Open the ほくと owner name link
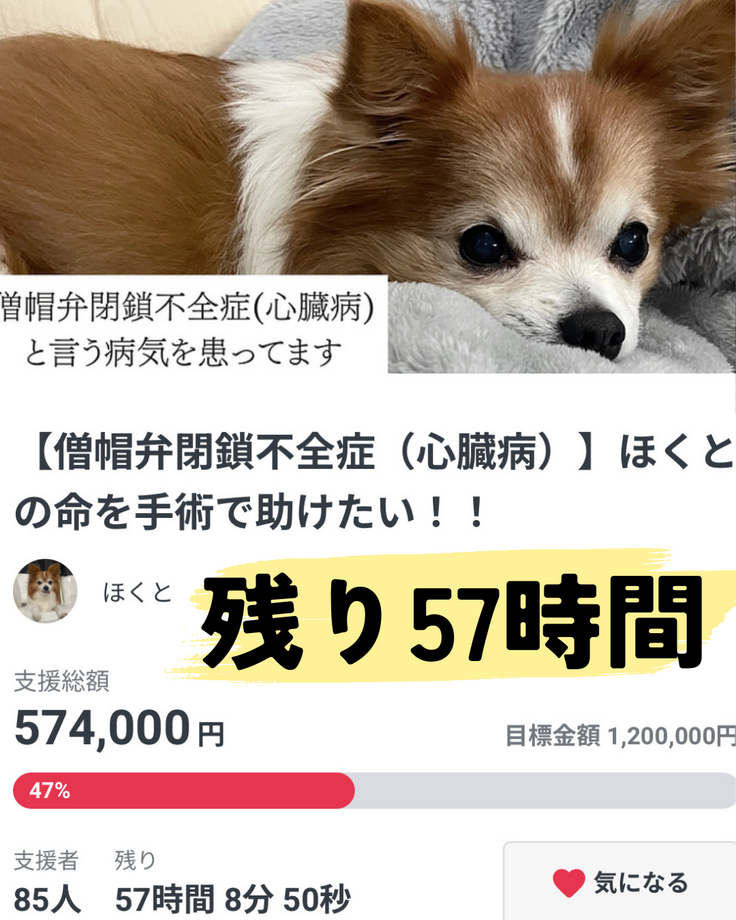The image size is (736, 920). pyautogui.click(x=137, y=592)
